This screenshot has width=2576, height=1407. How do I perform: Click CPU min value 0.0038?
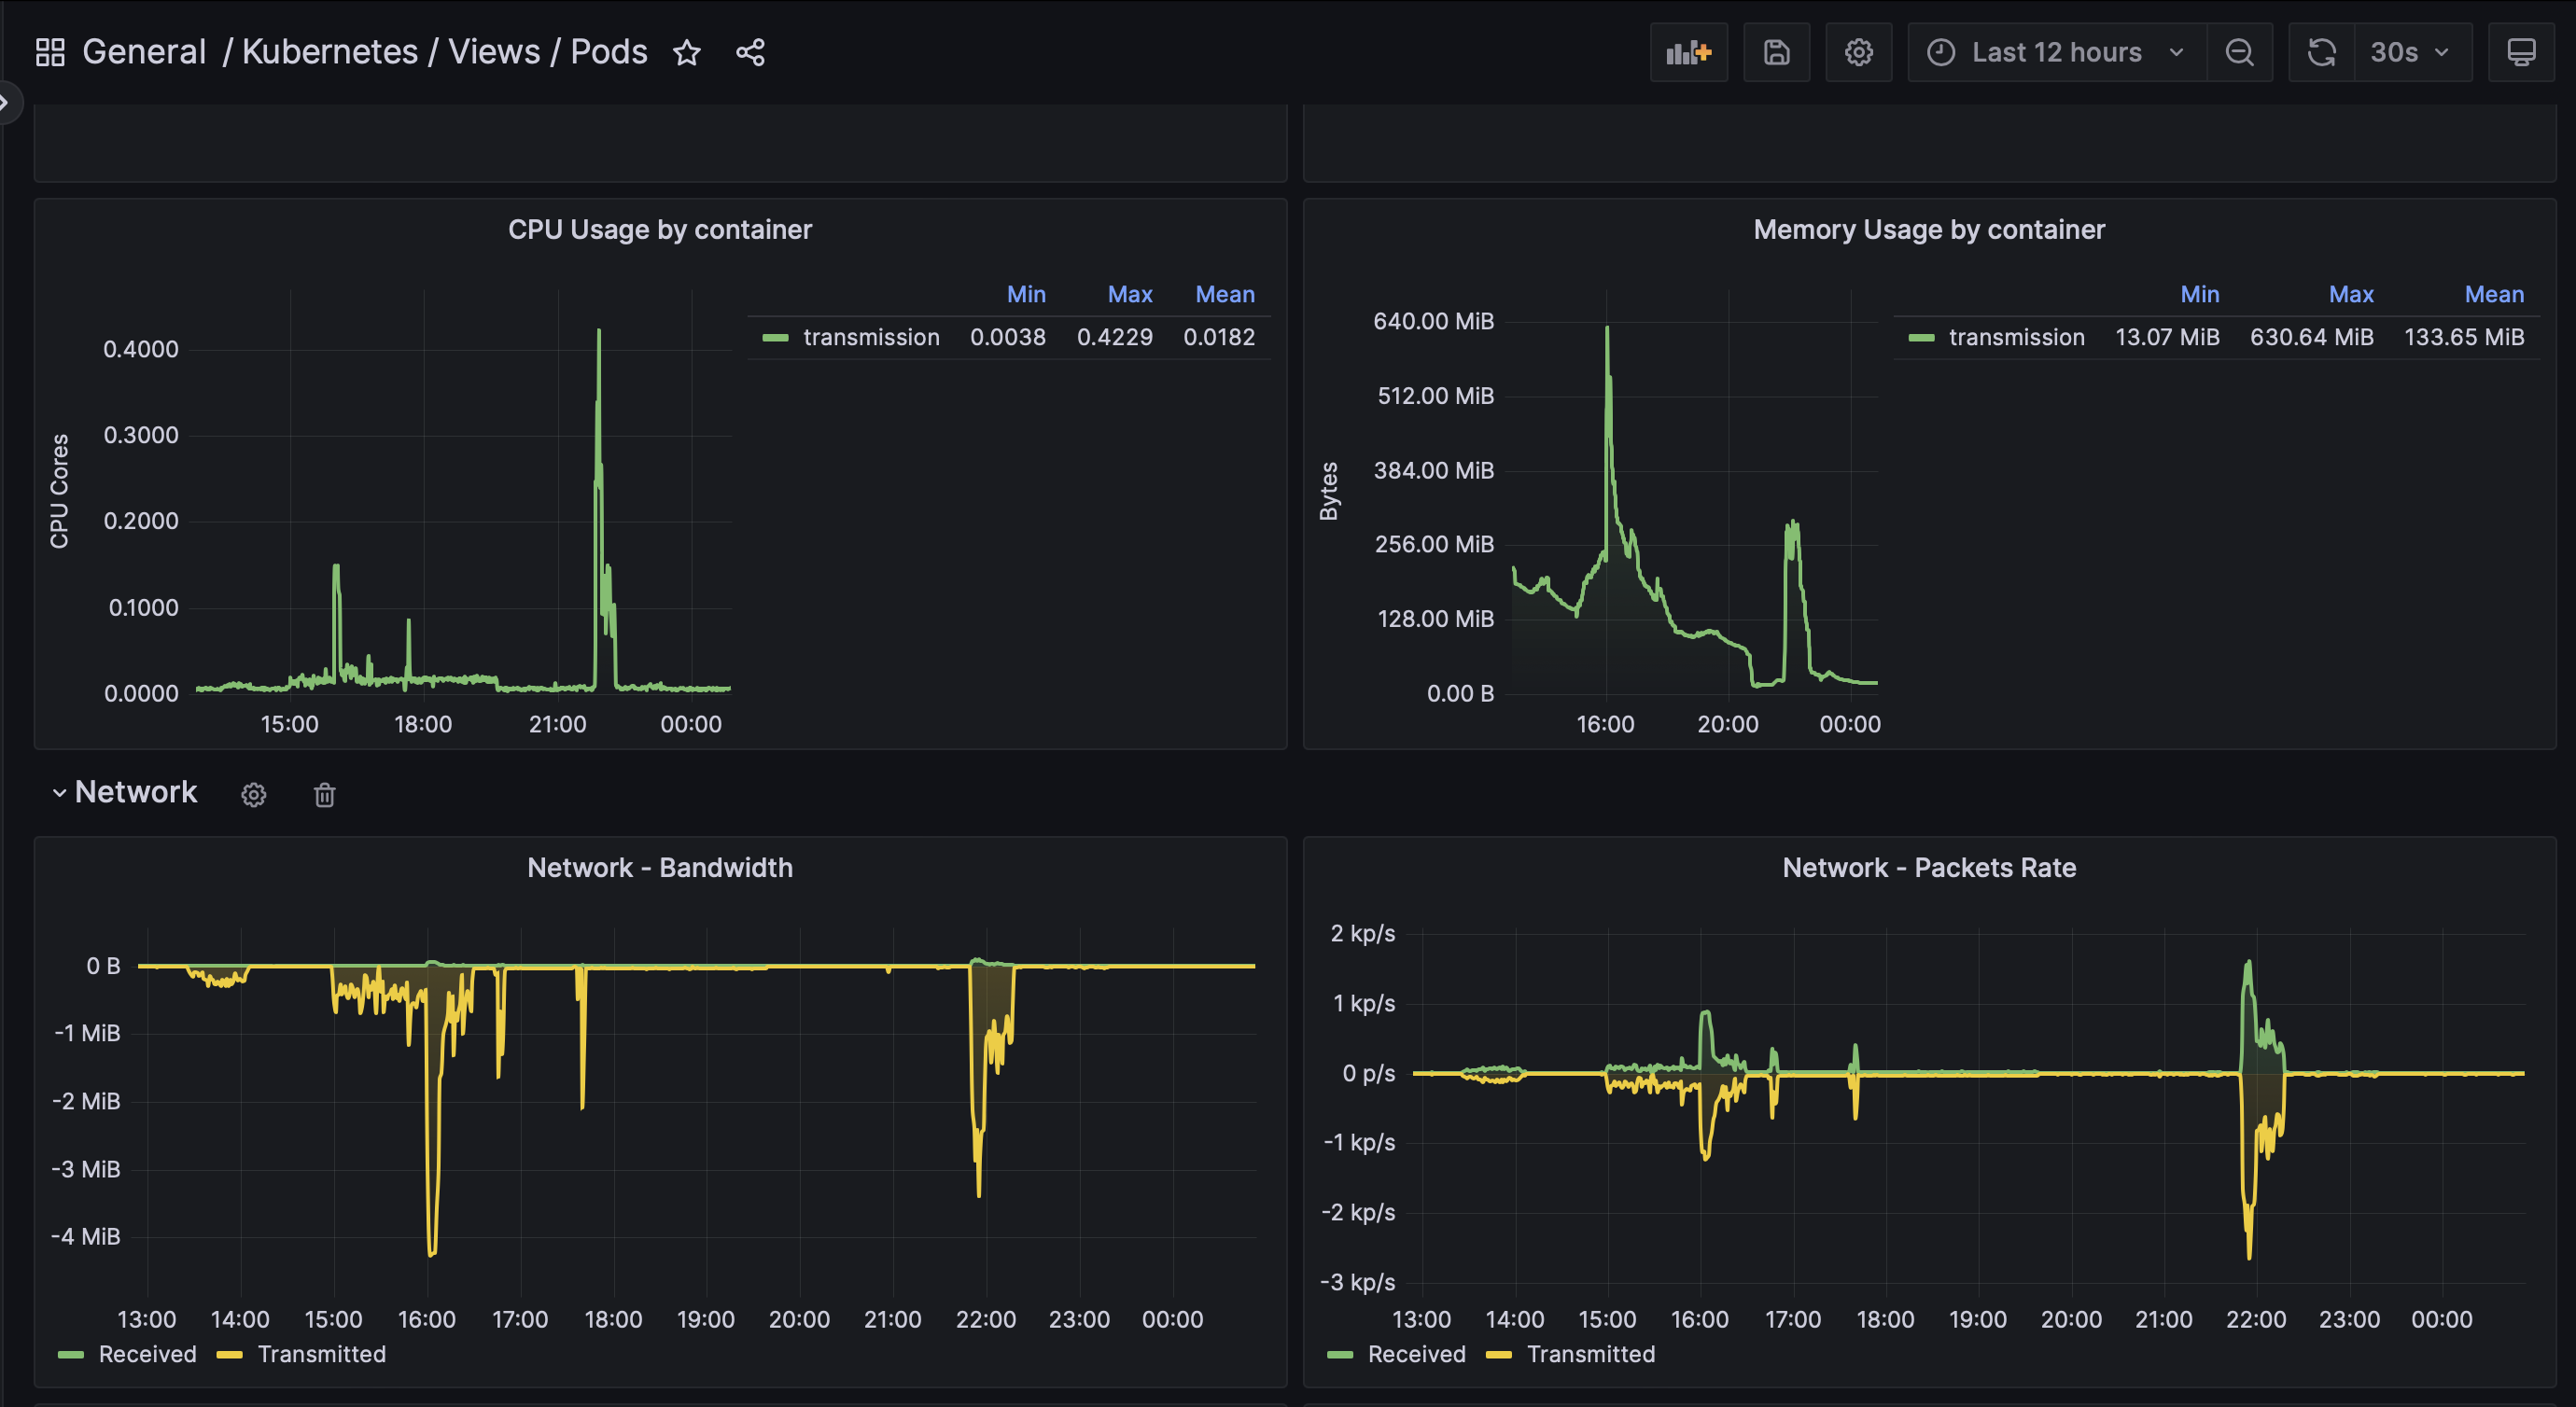1008,337
